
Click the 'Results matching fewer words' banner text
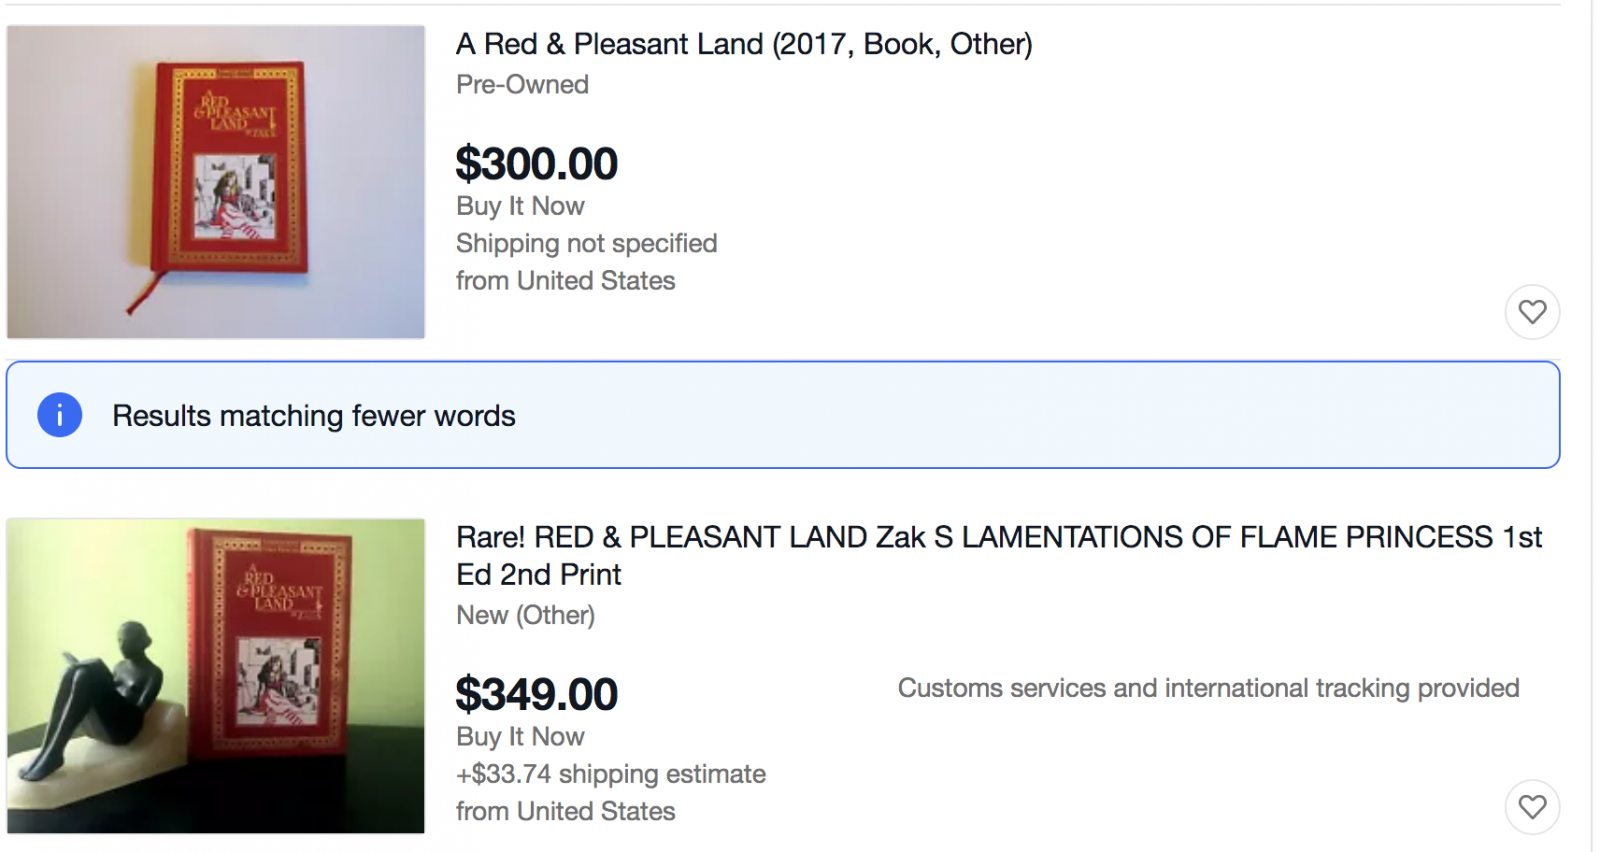(x=314, y=416)
